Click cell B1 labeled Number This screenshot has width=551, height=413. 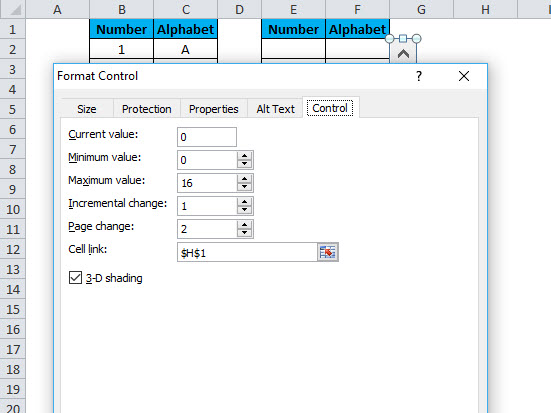[x=122, y=29]
